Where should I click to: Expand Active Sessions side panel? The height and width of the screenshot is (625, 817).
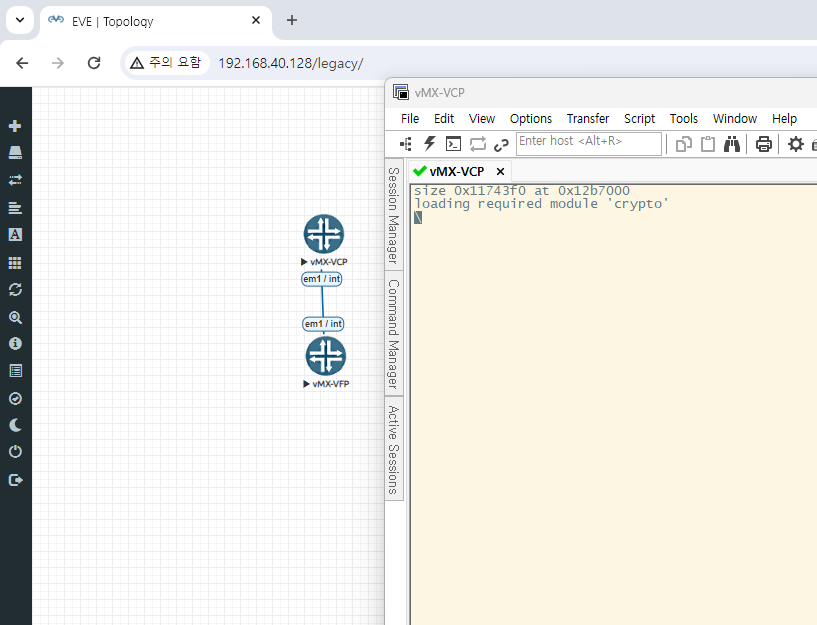(394, 449)
